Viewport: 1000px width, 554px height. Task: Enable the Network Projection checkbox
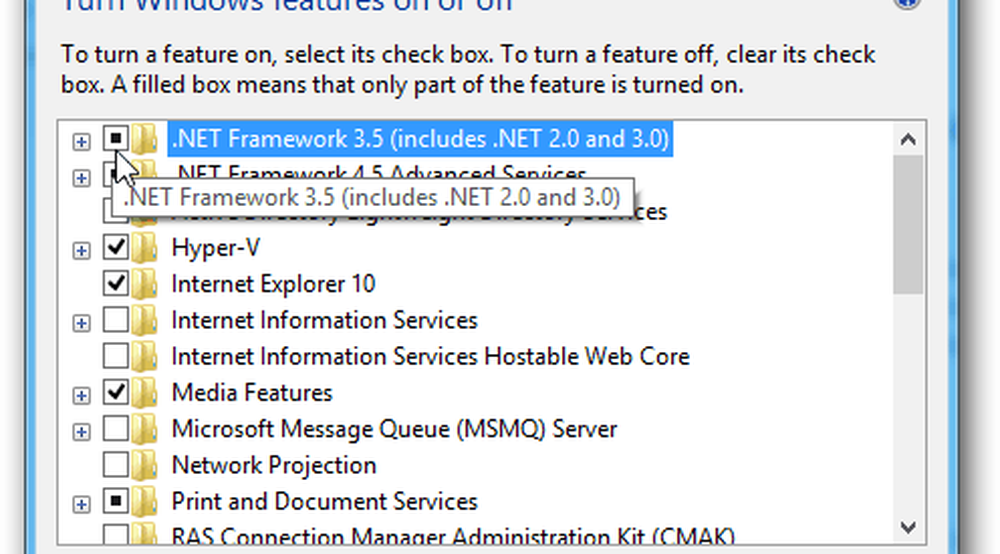click(x=115, y=465)
